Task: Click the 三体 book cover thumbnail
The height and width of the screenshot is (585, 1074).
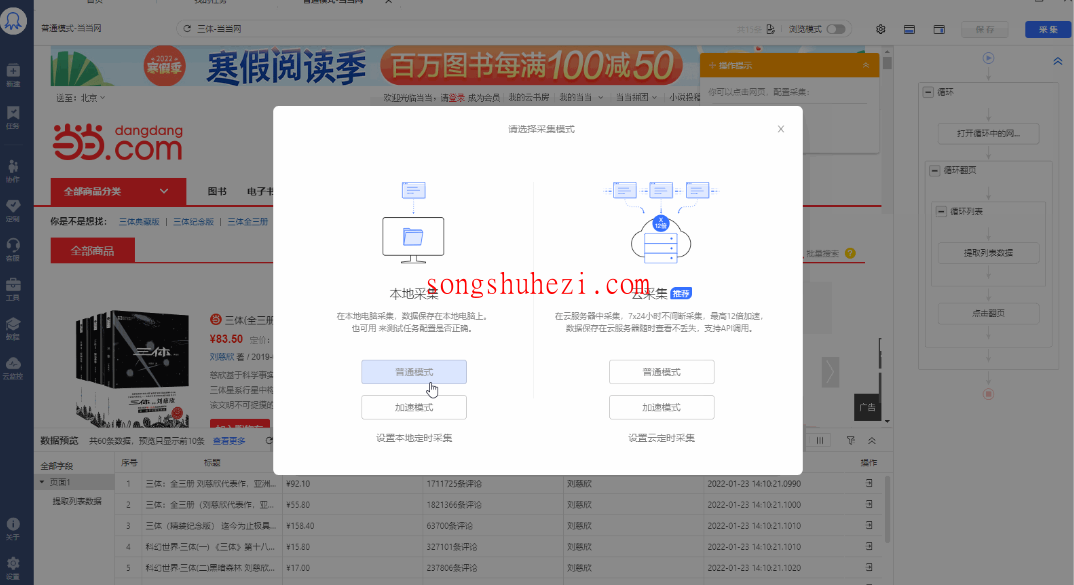Action: 132,369
